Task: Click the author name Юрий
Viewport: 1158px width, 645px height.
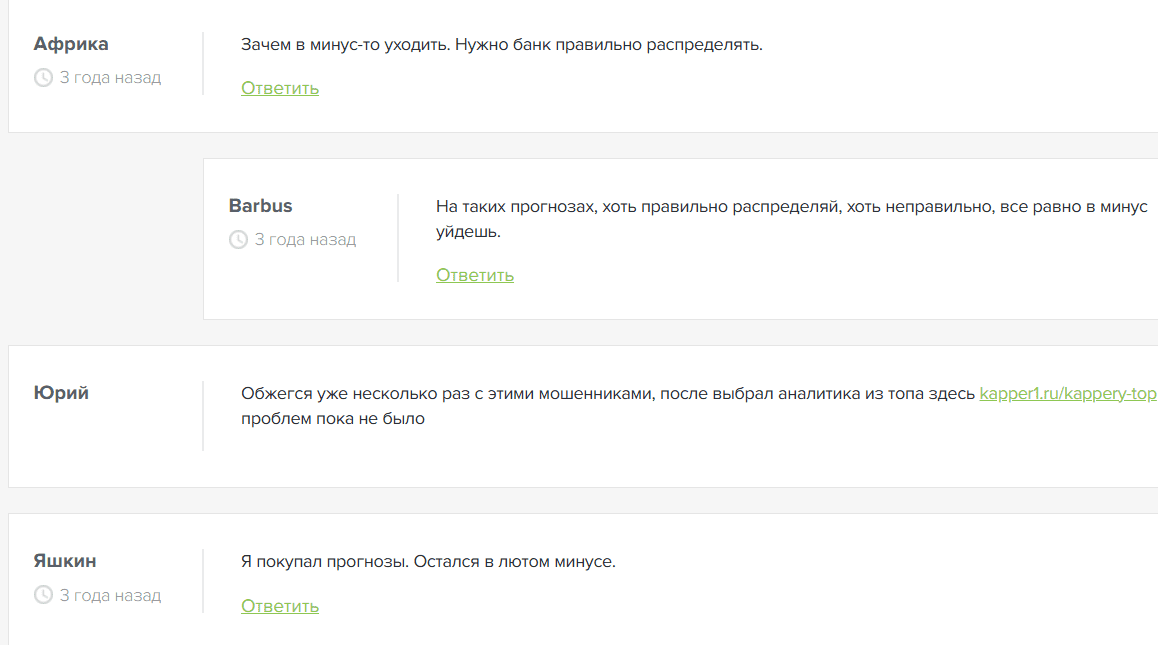Action: [x=61, y=393]
